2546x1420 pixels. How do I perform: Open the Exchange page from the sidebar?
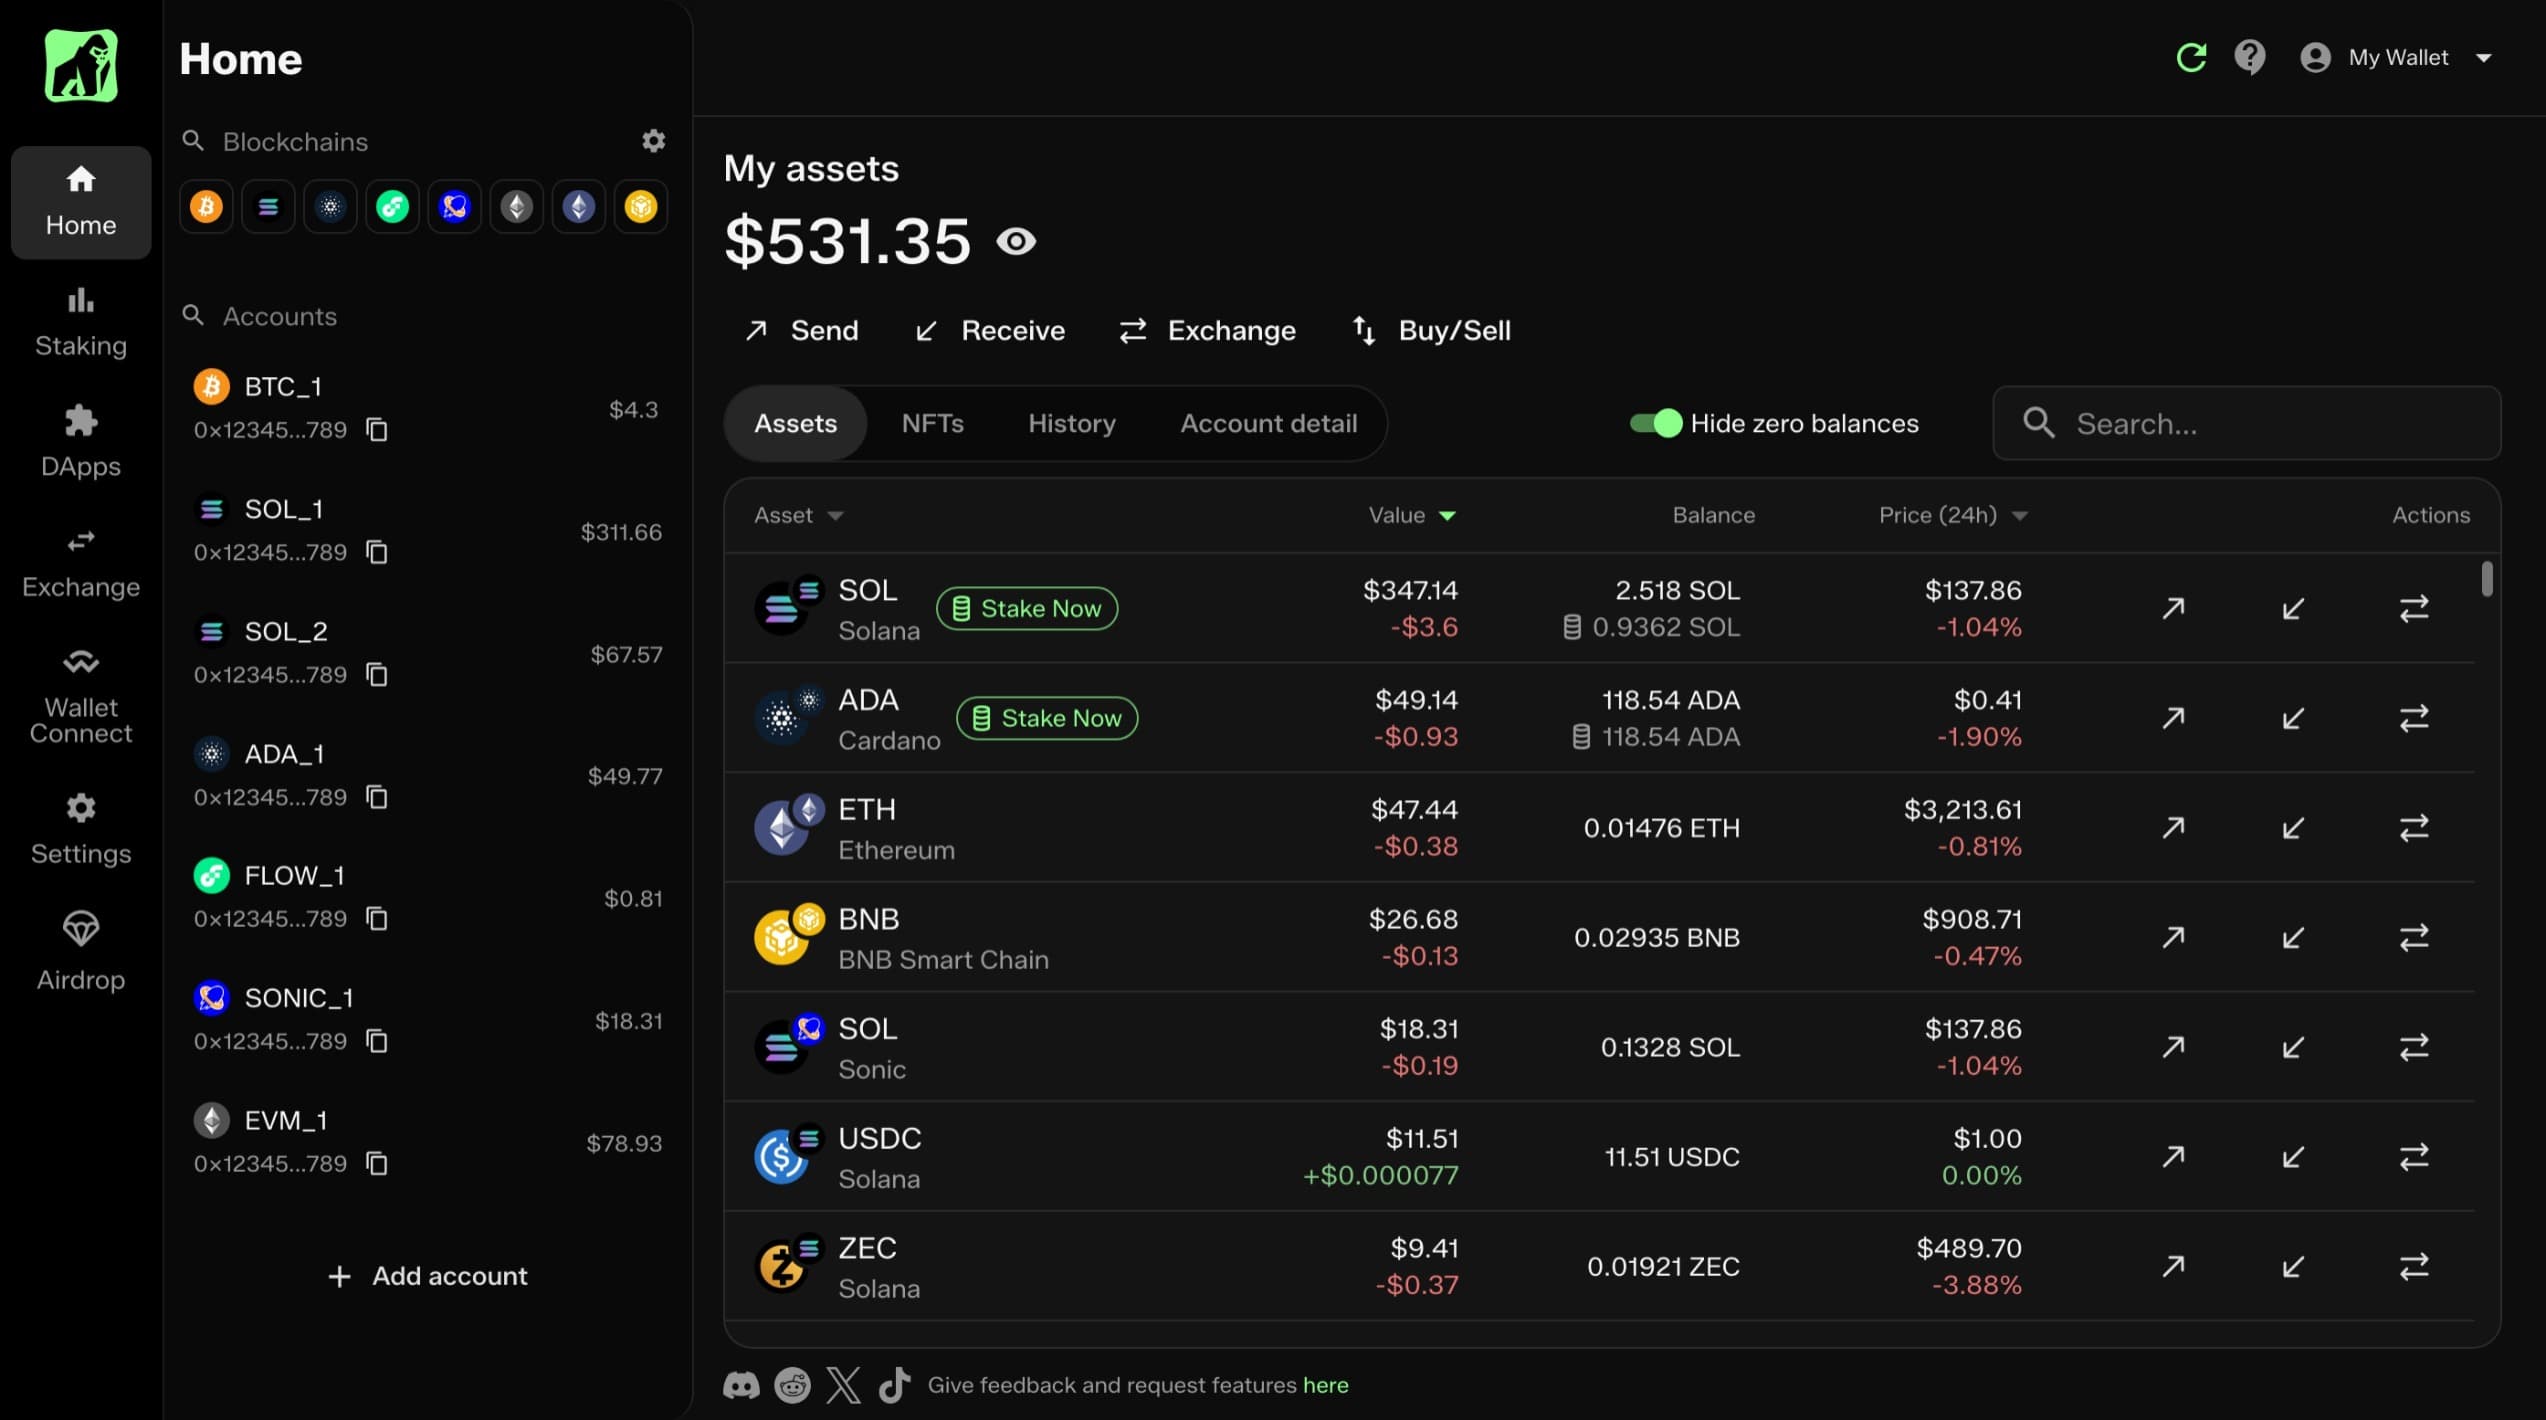point(80,560)
